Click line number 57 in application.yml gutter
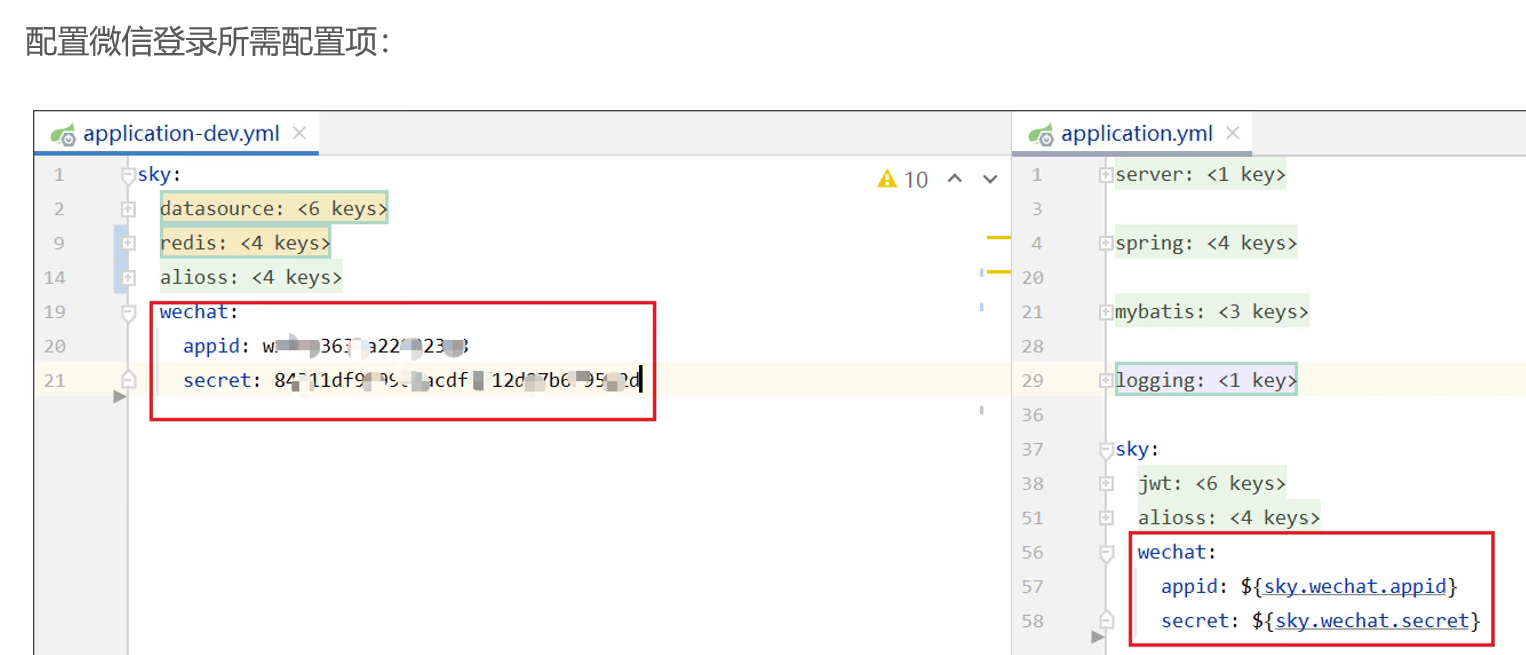1526x655 pixels. tap(1033, 586)
